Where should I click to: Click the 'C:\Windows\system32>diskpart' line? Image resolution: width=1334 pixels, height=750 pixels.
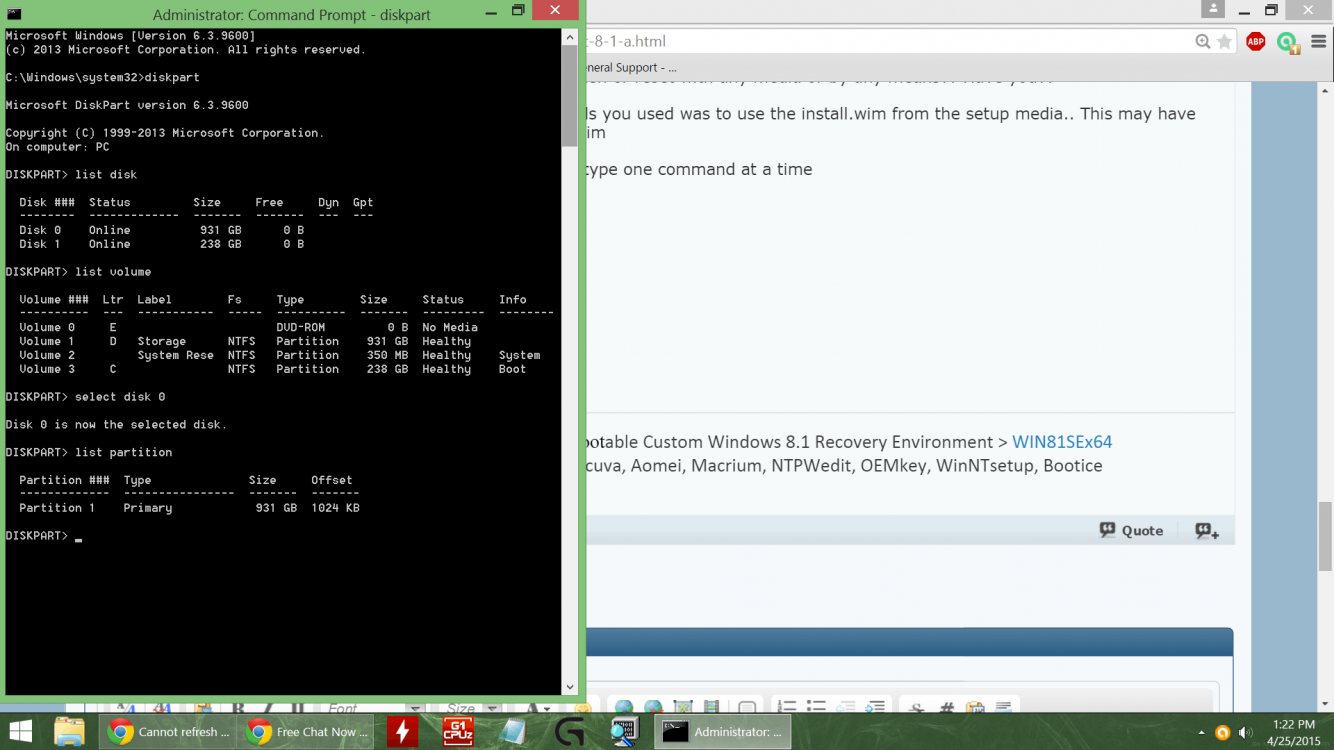point(102,77)
